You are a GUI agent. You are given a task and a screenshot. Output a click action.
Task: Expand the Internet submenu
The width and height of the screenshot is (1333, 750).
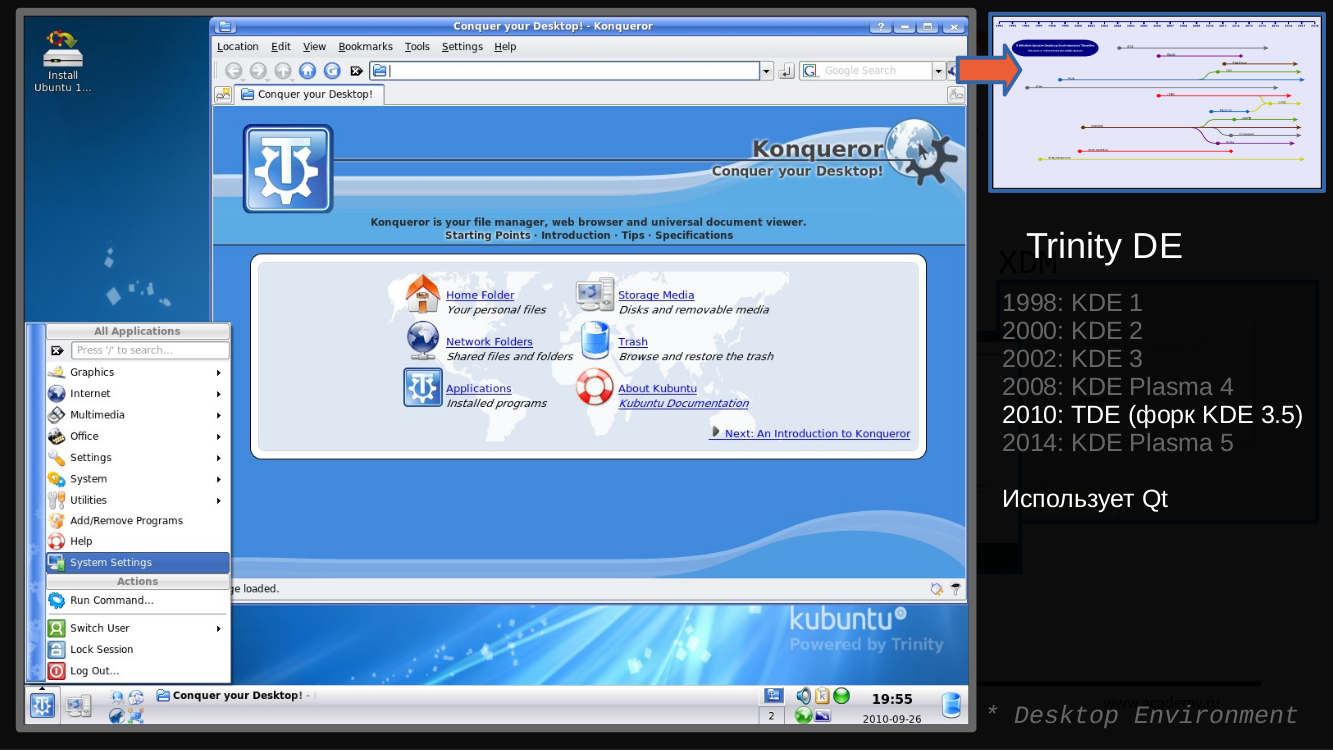pyautogui.click(x=138, y=393)
